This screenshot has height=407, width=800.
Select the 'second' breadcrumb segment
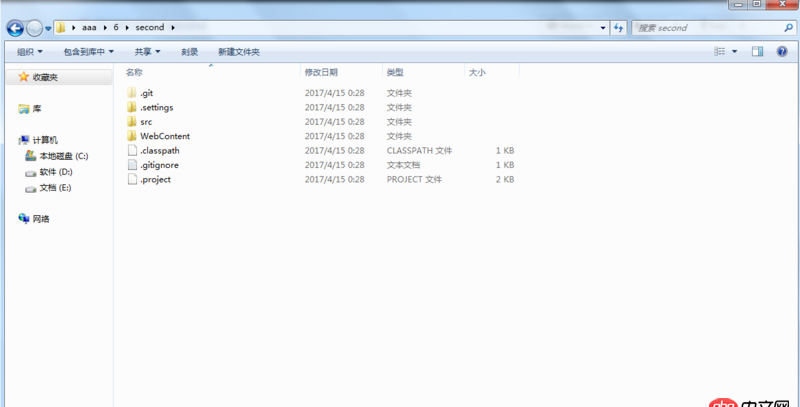pyautogui.click(x=149, y=28)
